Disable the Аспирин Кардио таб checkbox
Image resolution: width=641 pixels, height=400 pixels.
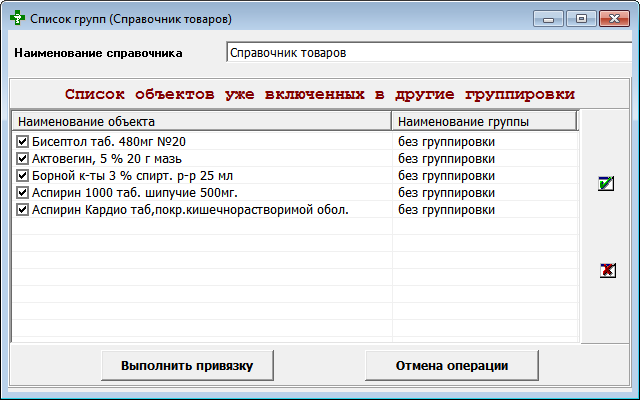point(22,210)
